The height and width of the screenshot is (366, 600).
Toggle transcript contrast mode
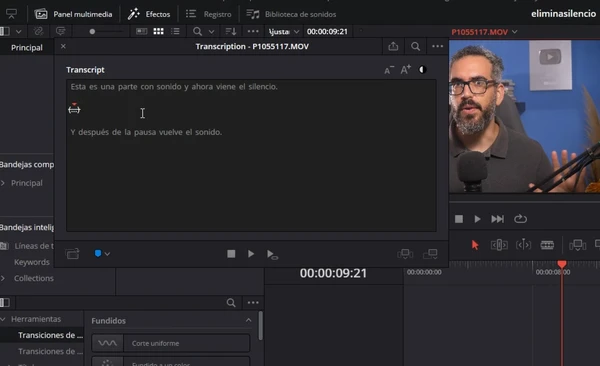pos(422,70)
